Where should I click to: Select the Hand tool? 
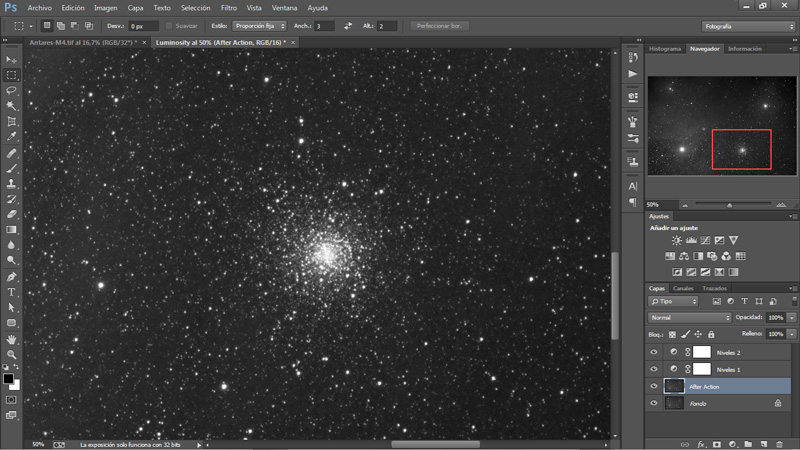pyautogui.click(x=12, y=339)
